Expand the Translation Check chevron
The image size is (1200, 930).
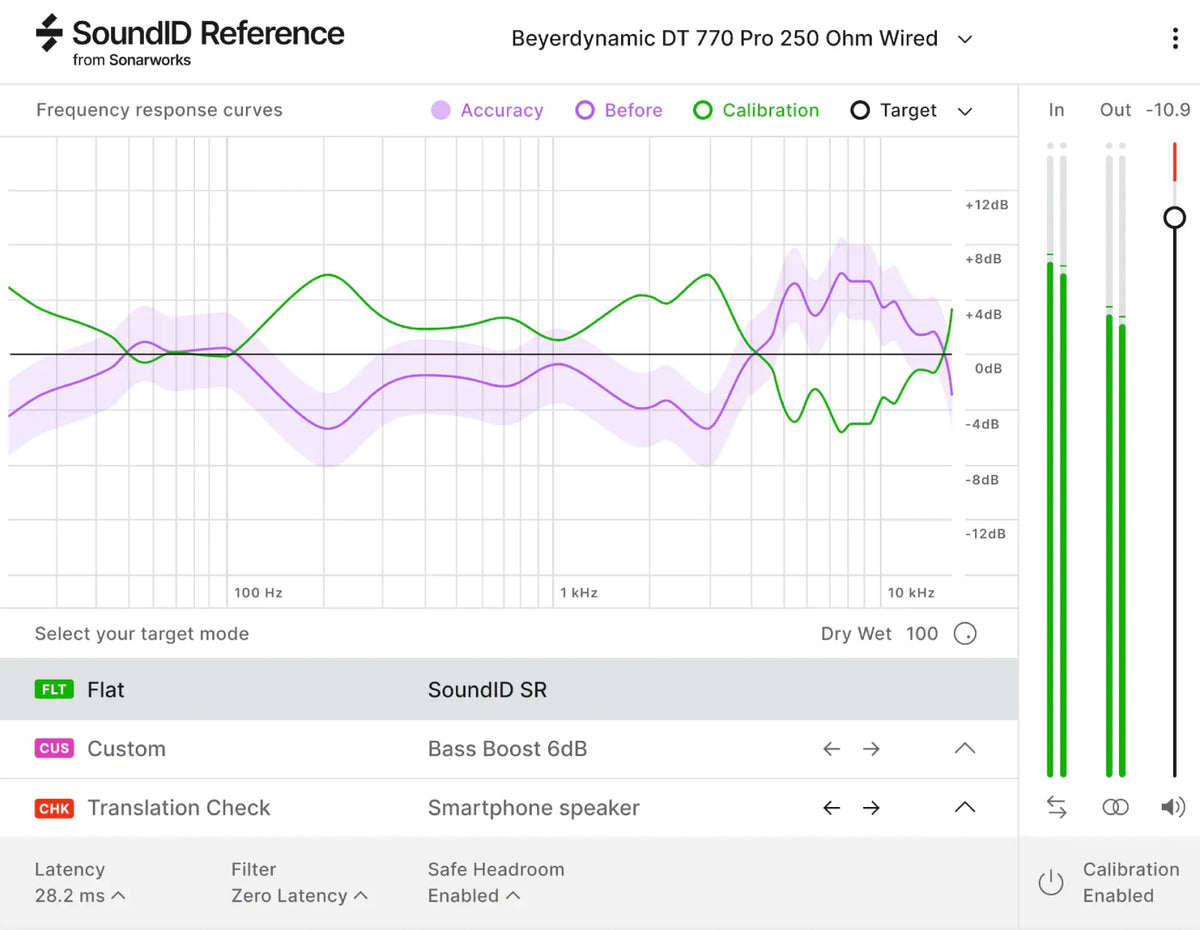pyautogui.click(x=965, y=807)
